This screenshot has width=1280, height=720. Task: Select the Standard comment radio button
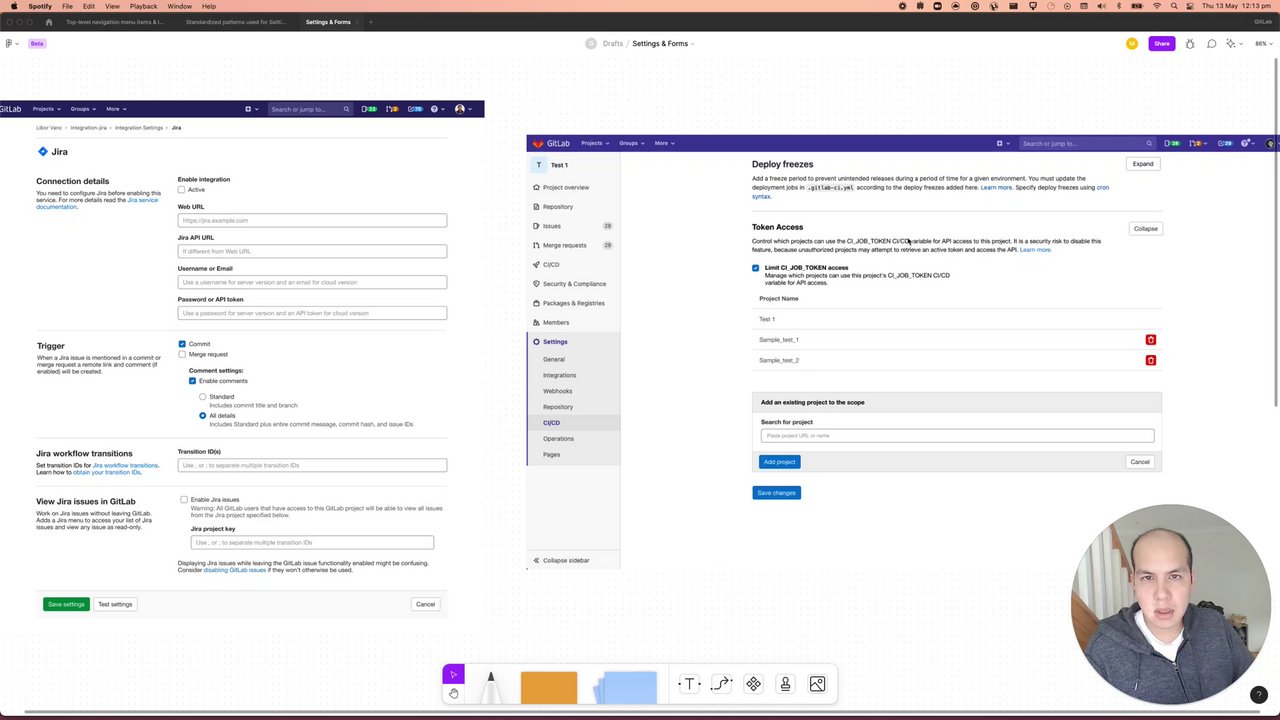point(203,397)
